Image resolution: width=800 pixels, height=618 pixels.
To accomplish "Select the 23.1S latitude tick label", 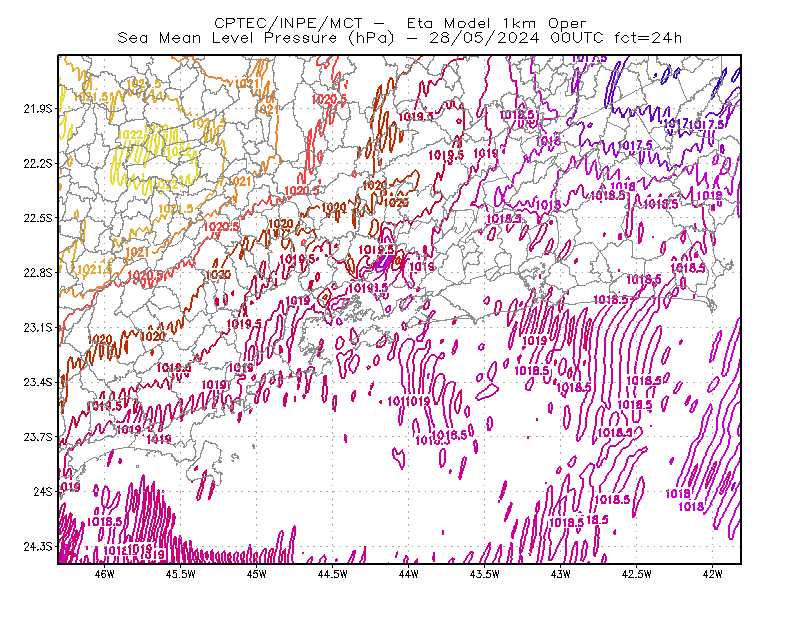I will 38,327.
